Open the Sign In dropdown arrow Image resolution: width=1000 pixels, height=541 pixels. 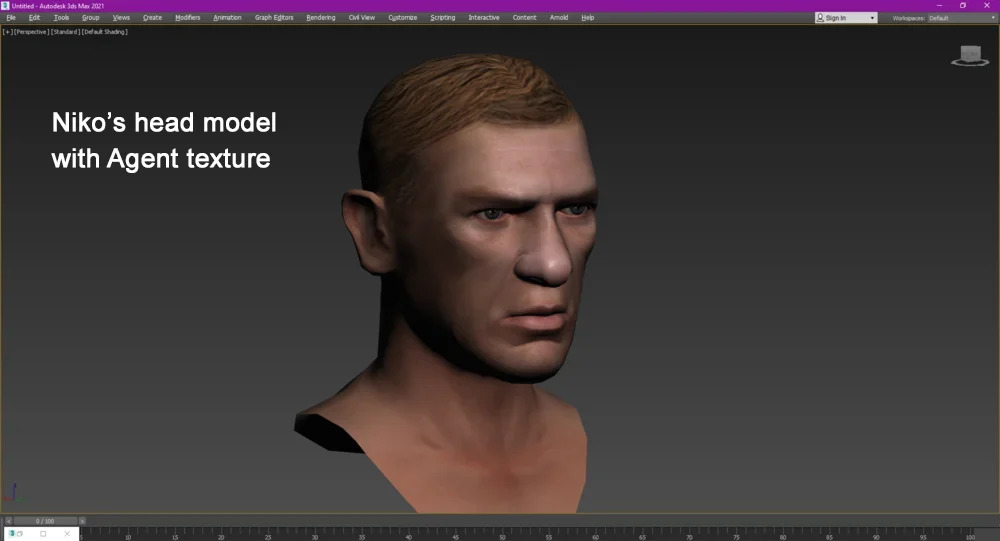(x=872, y=18)
